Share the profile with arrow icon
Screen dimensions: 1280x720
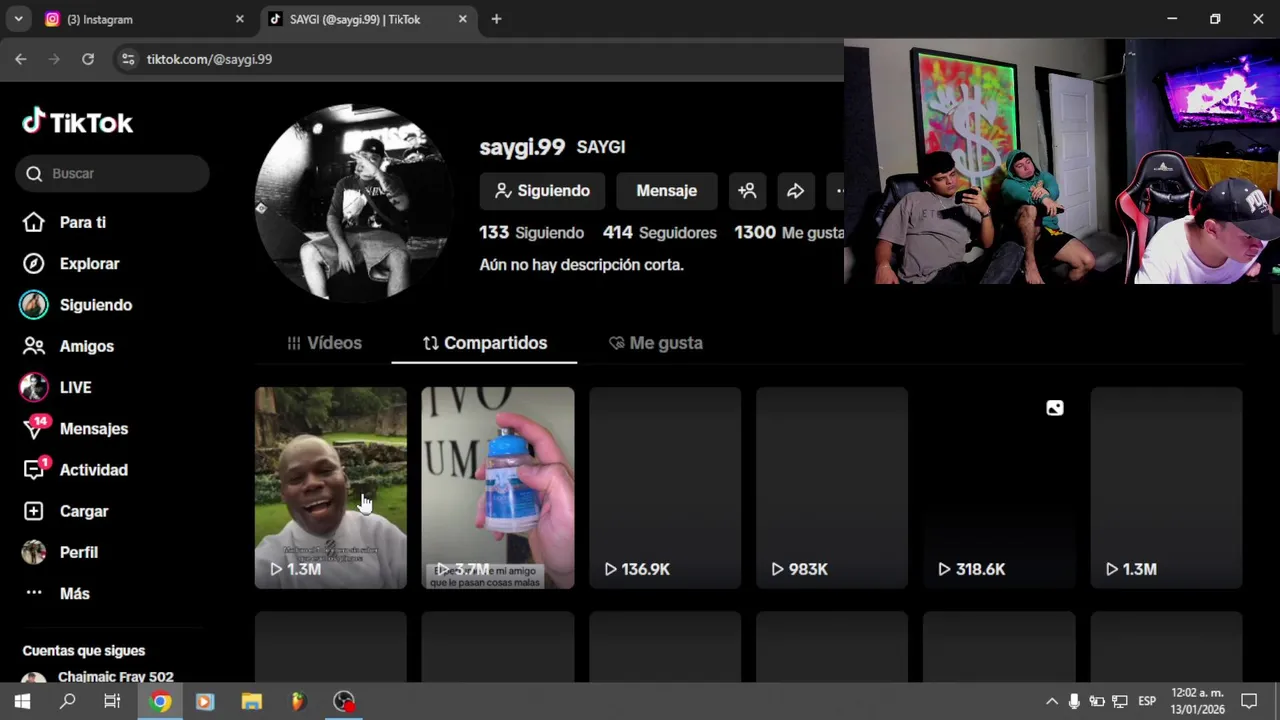click(795, 191)
